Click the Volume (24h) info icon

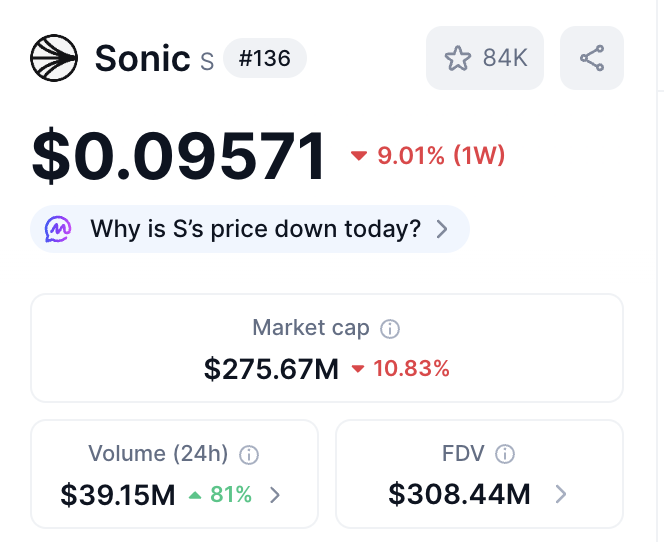coord(250,455)
